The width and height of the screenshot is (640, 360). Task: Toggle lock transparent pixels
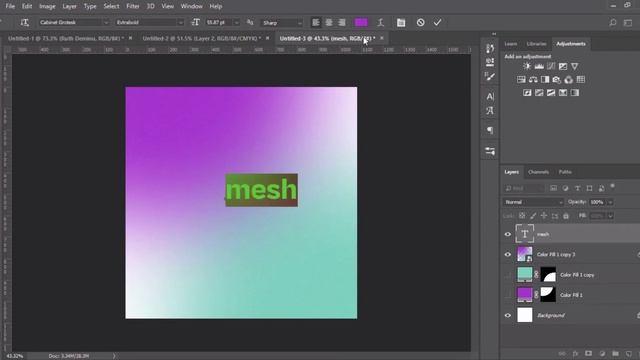(522, 216)
